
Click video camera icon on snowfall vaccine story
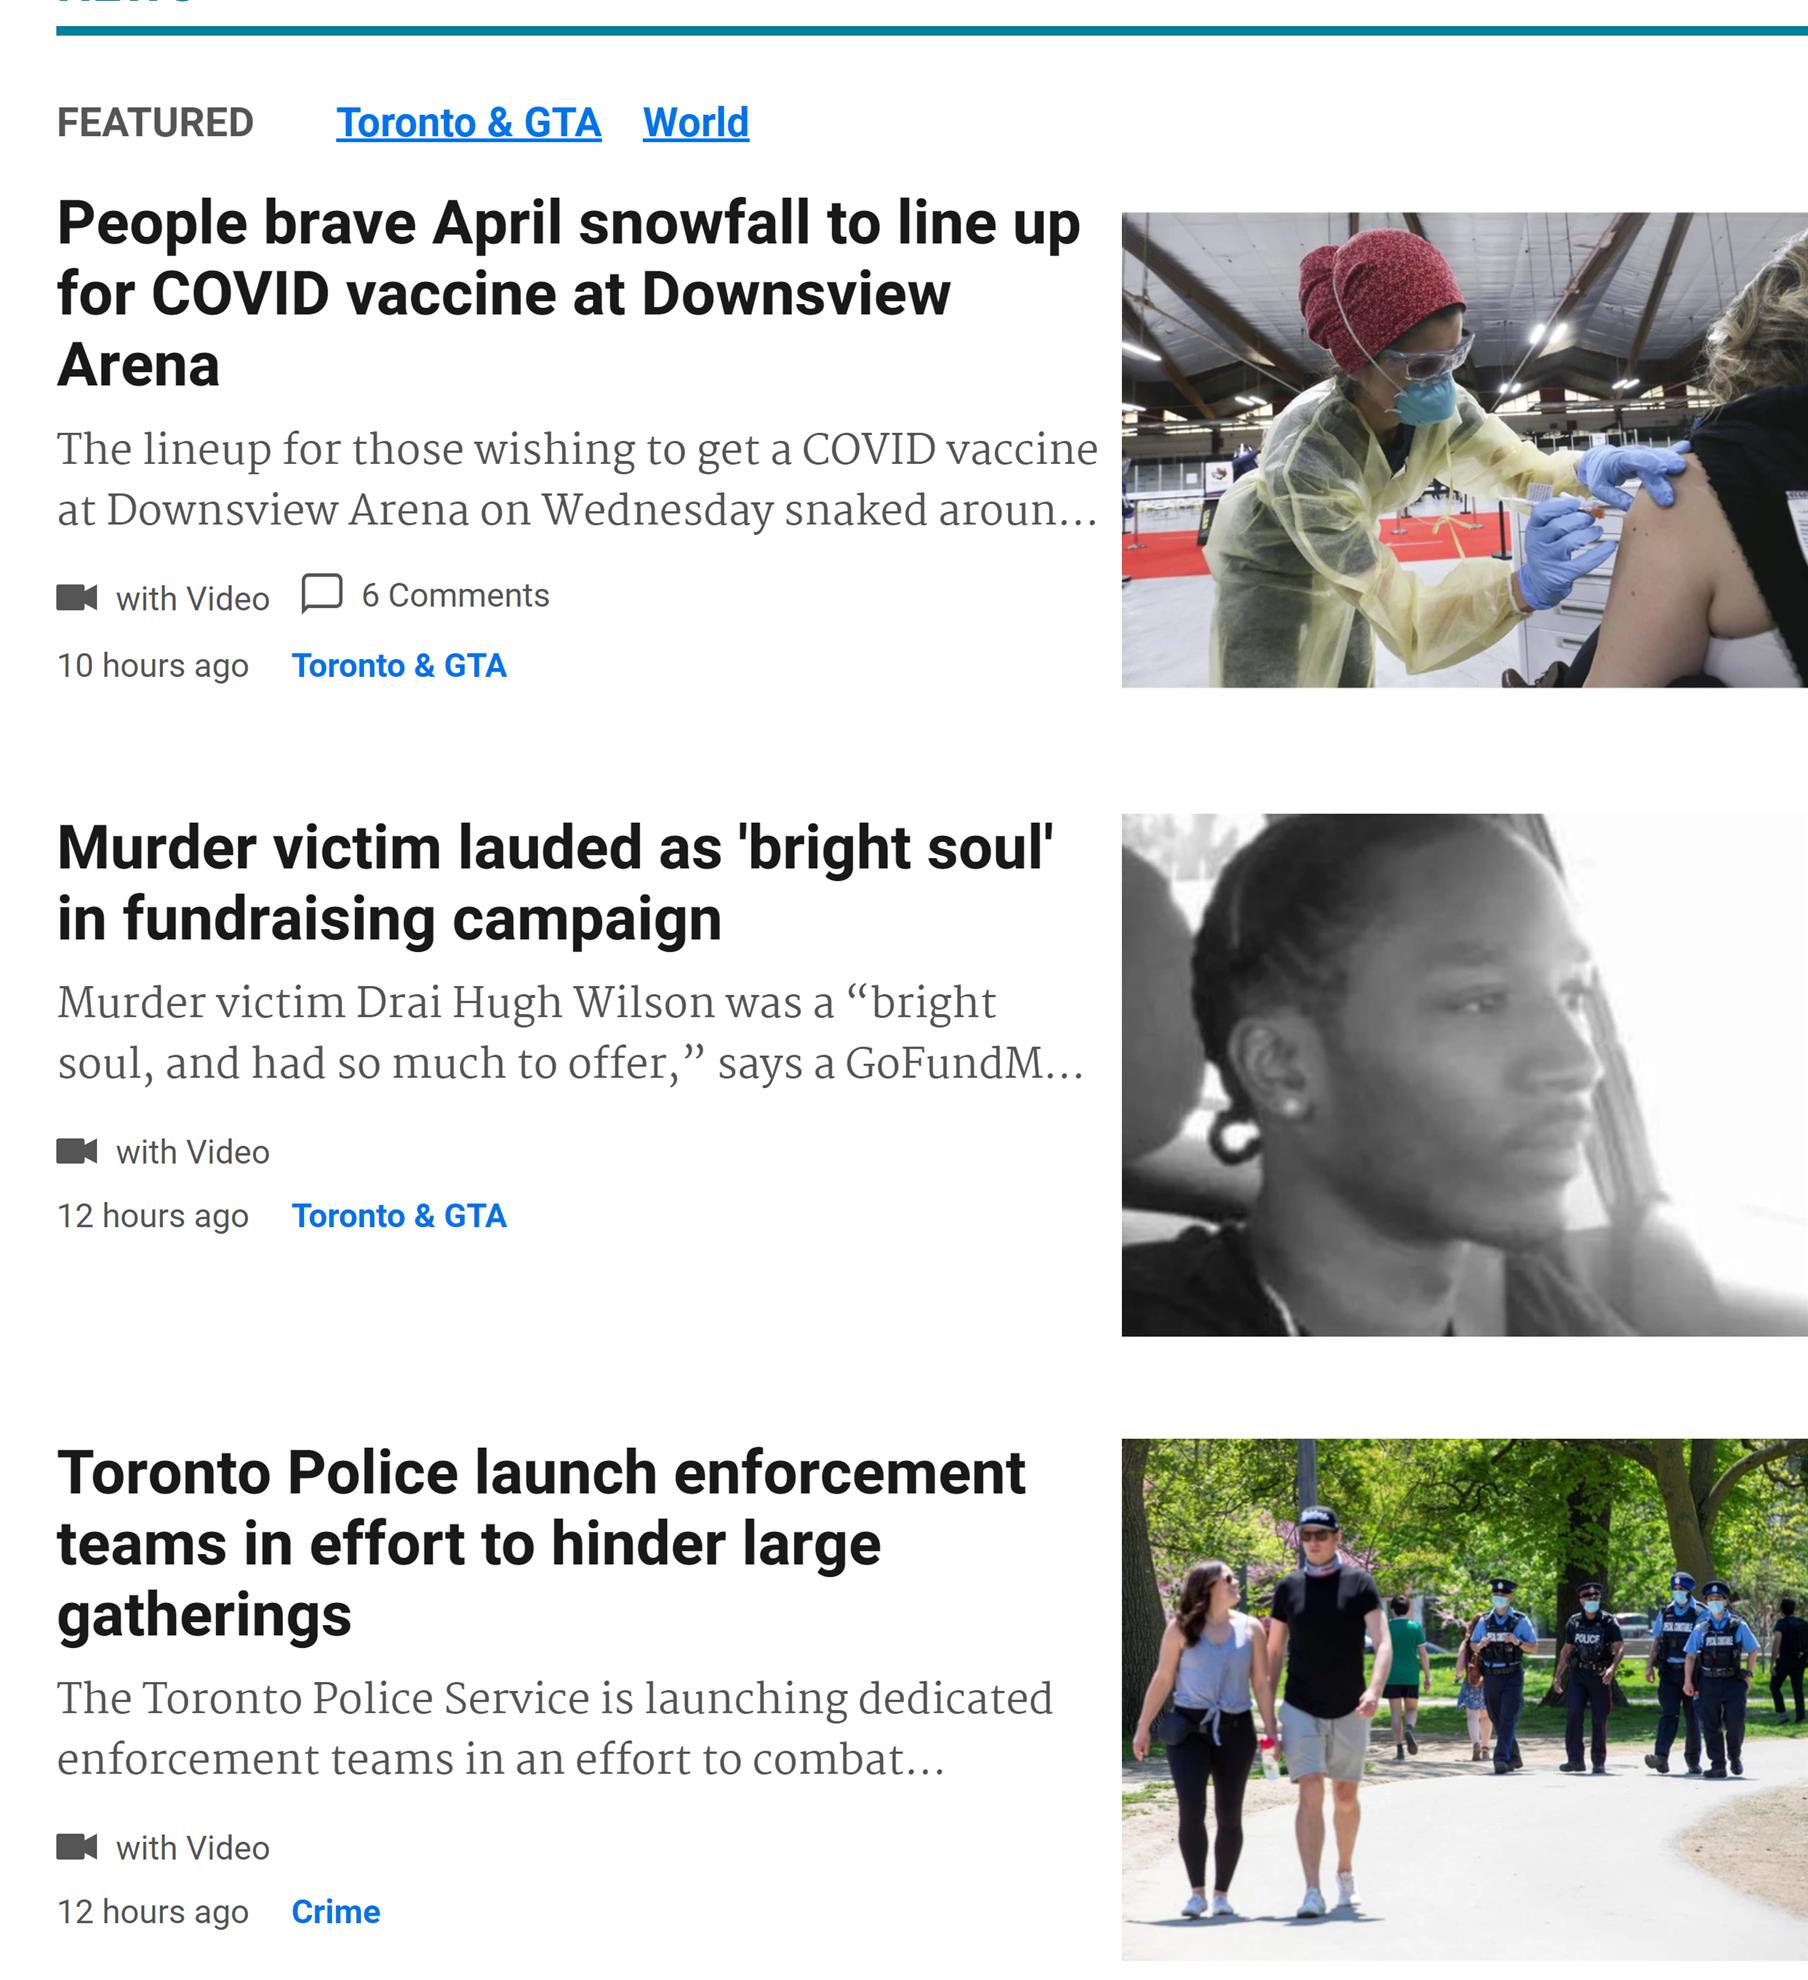[x=77, y=598]
